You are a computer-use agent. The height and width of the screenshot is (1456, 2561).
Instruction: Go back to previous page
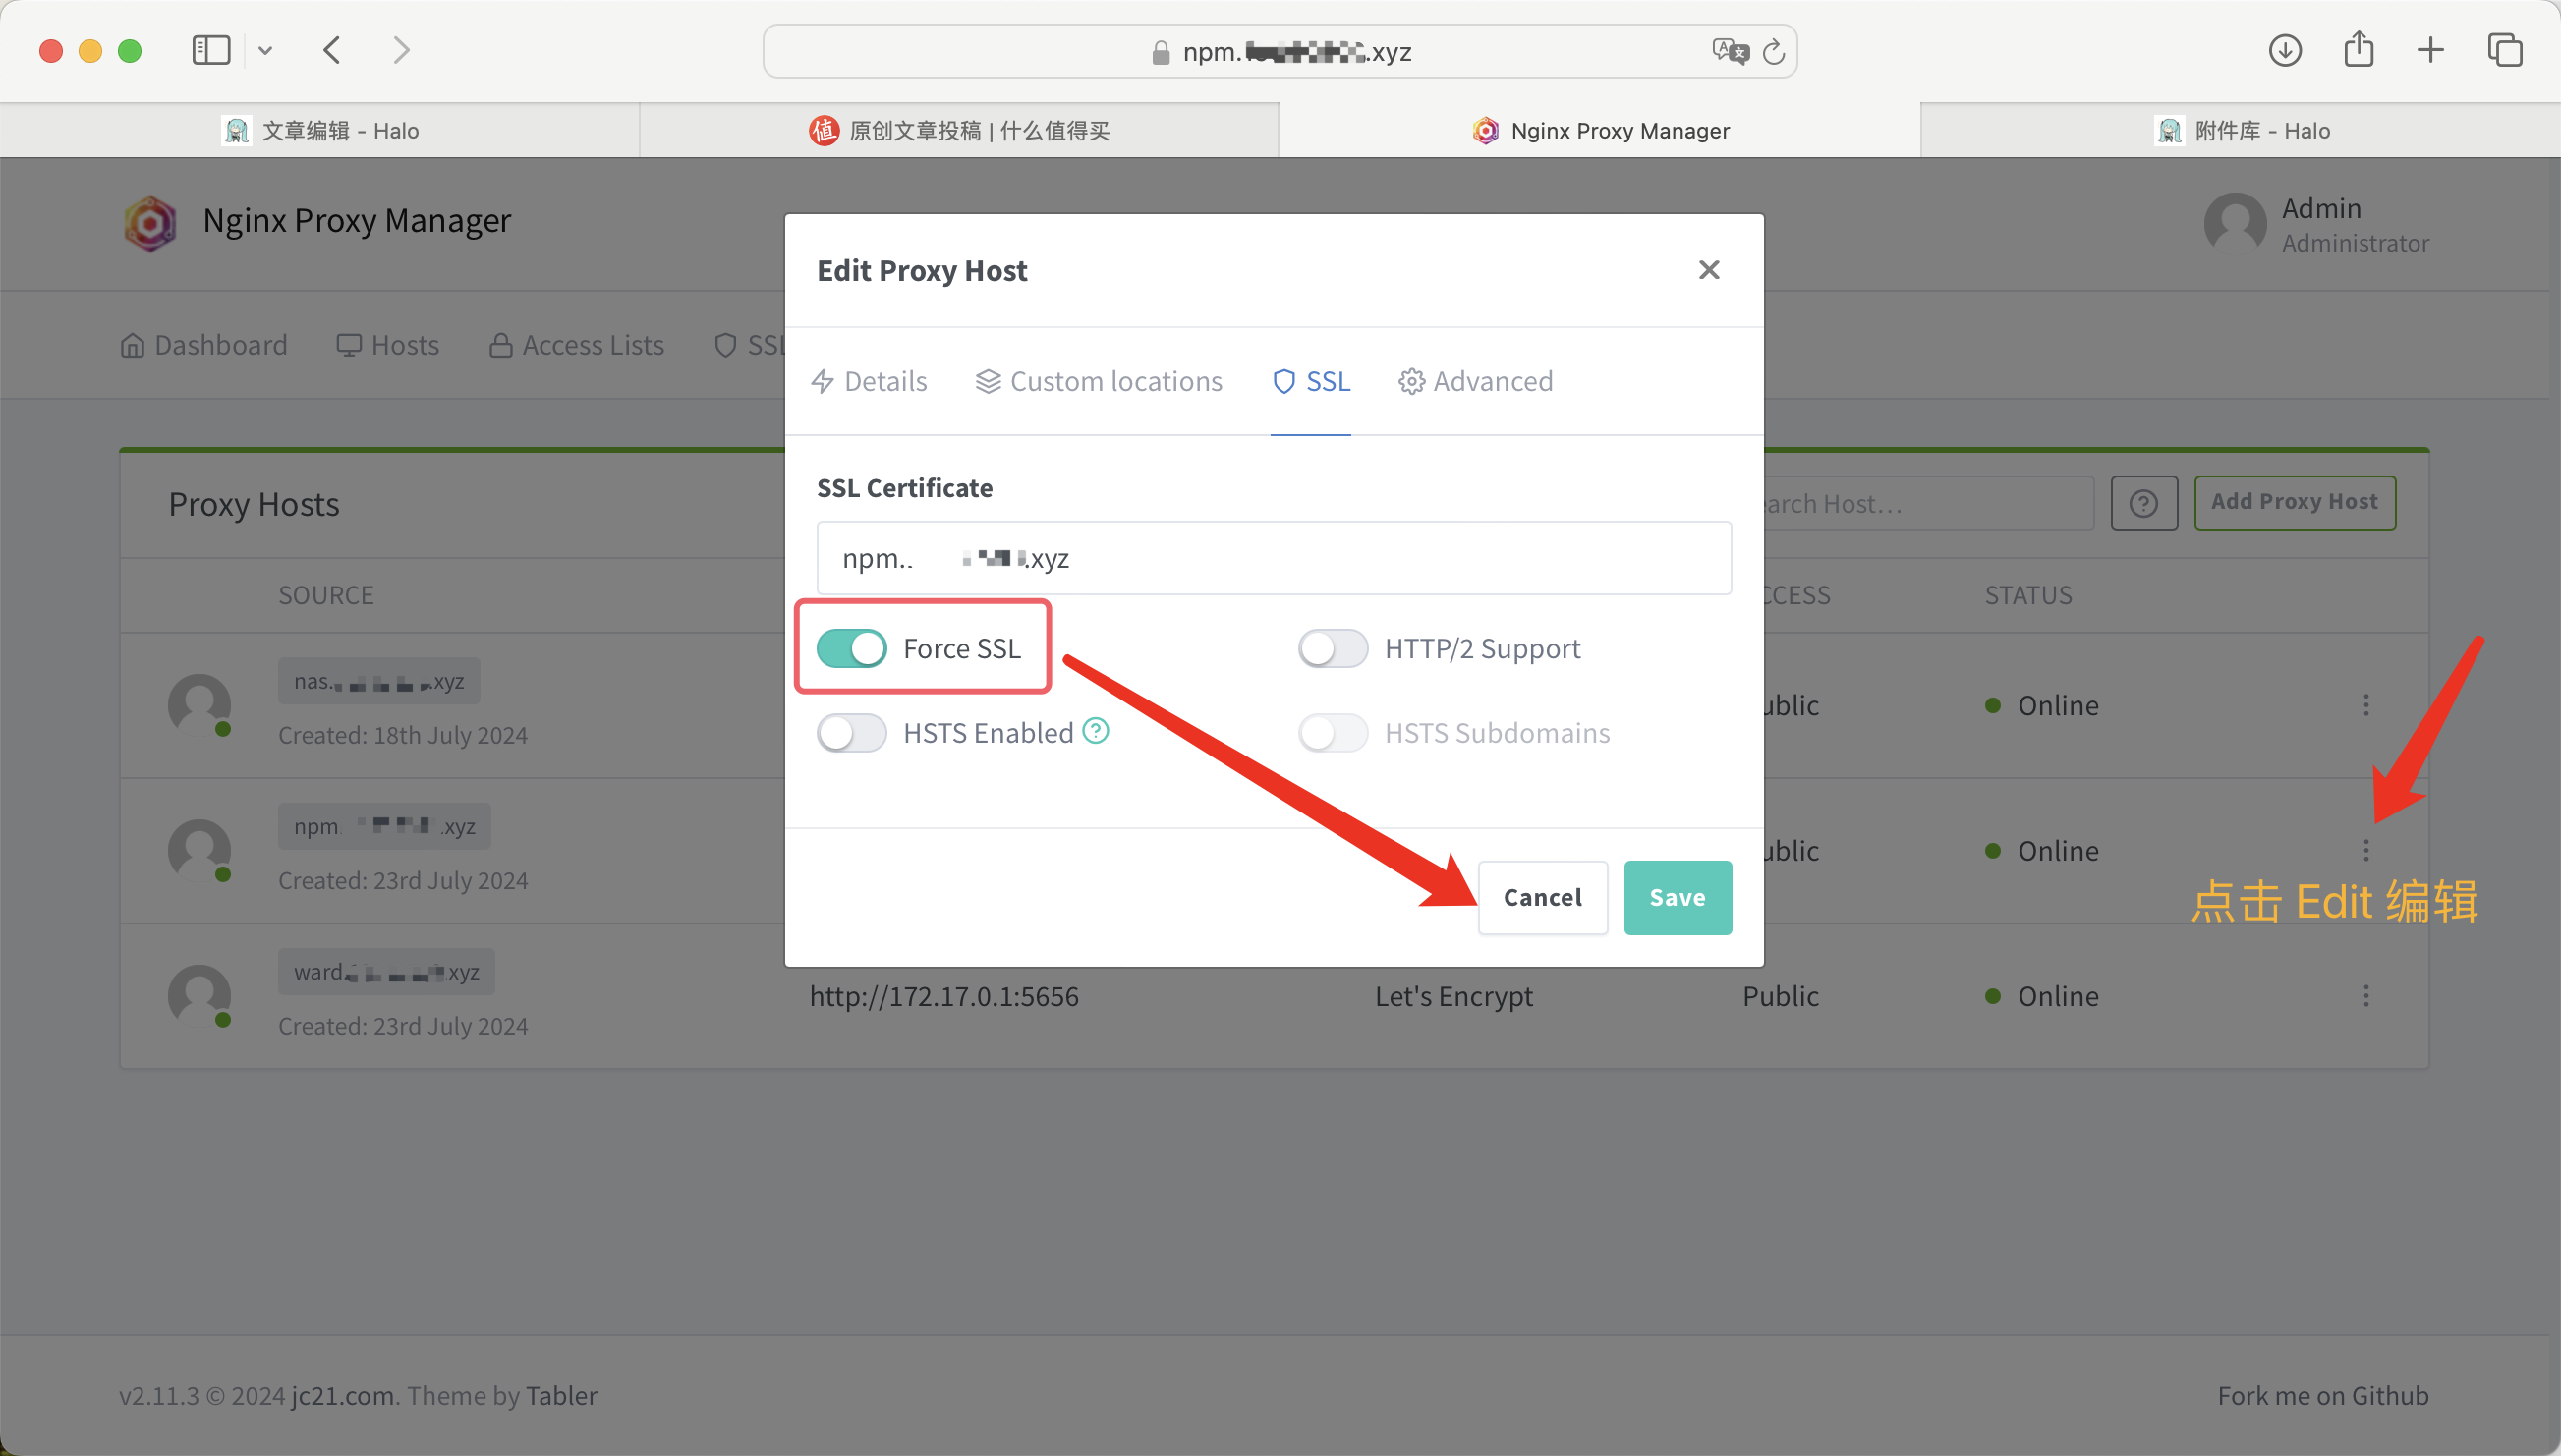[332, 50]
